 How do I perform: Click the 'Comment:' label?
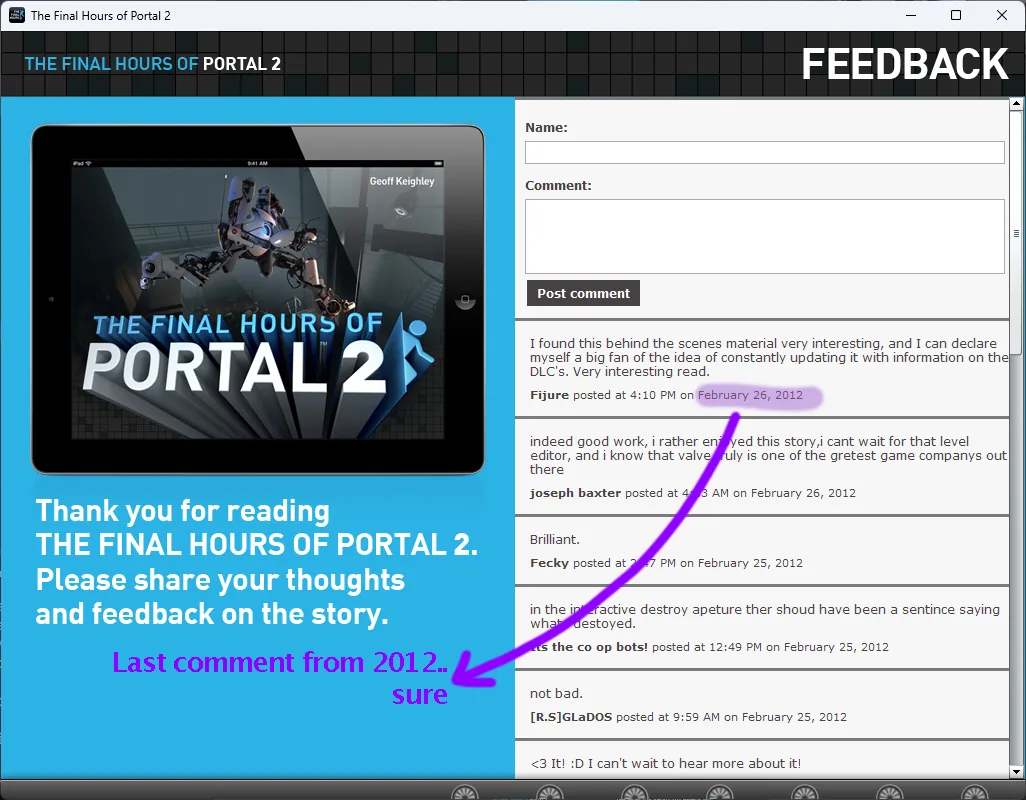tap(558, 186)
